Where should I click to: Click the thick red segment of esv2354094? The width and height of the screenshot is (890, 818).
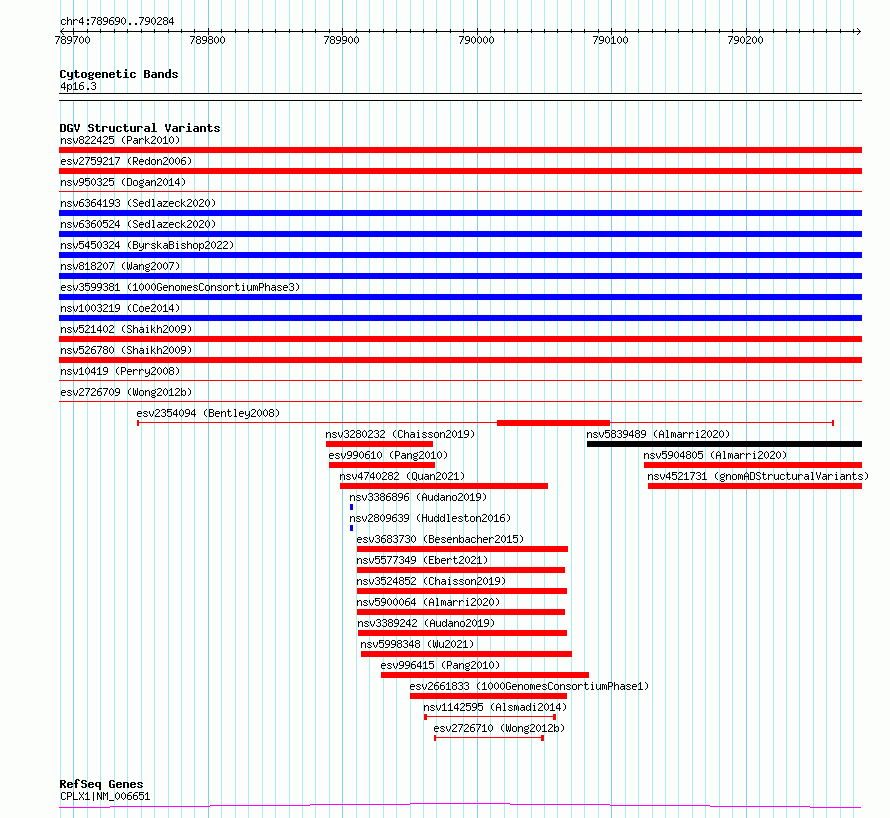point(553,423)
